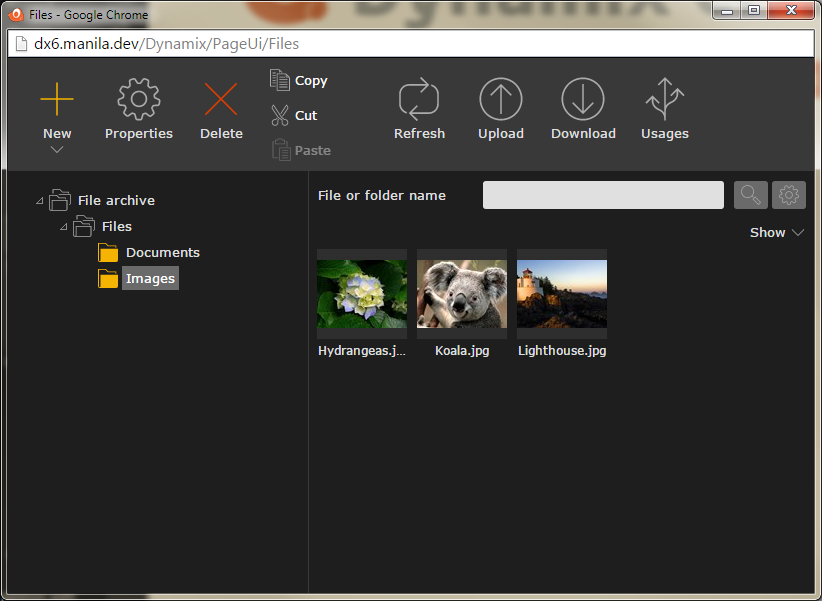Viewport: 822px width, 601px height.
Task: Refresh the file list
Action: click(x=419, y=100)
